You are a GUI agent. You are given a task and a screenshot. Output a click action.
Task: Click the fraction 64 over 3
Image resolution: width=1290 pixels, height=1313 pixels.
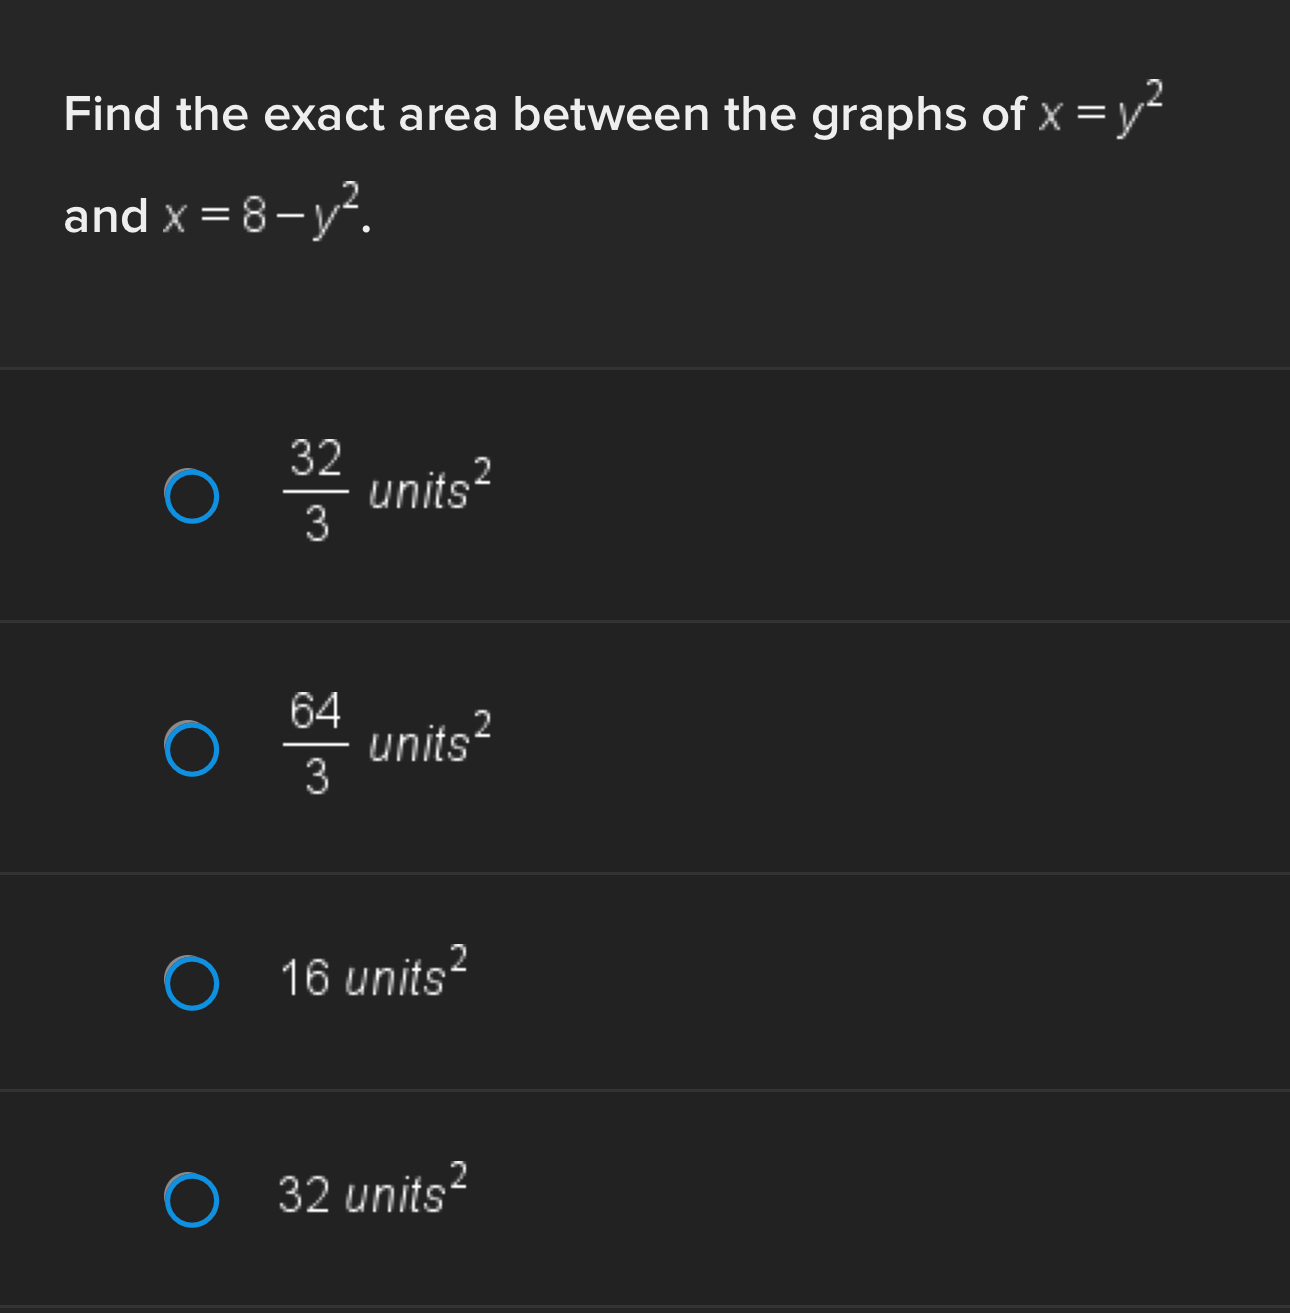(315, 745)
